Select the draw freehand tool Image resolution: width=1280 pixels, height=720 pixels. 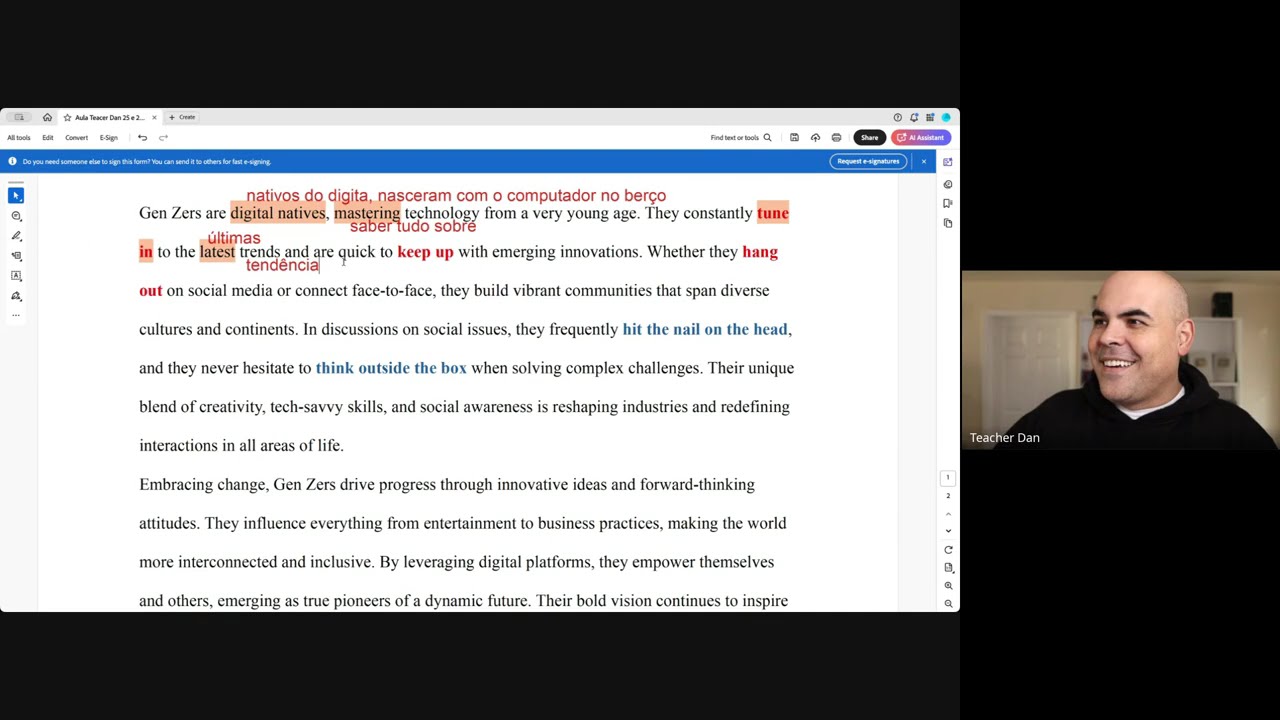point(16,256)
